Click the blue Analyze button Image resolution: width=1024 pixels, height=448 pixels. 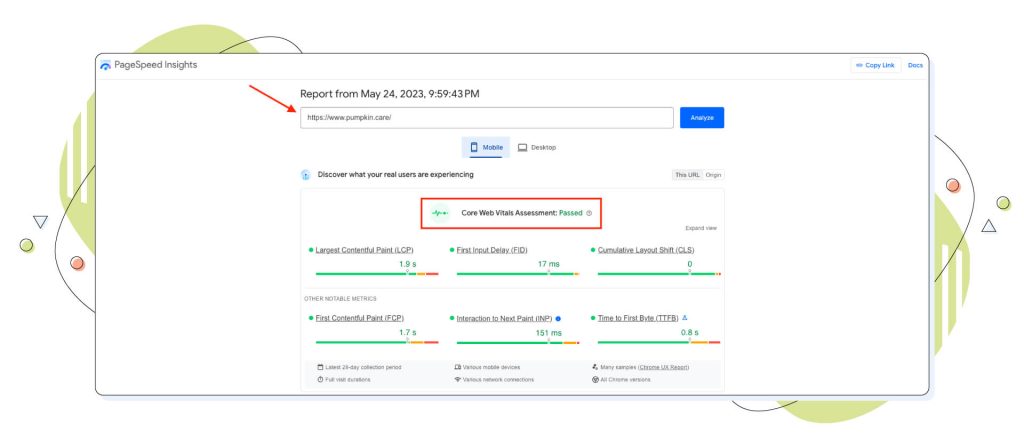click(x=701, y=118)
